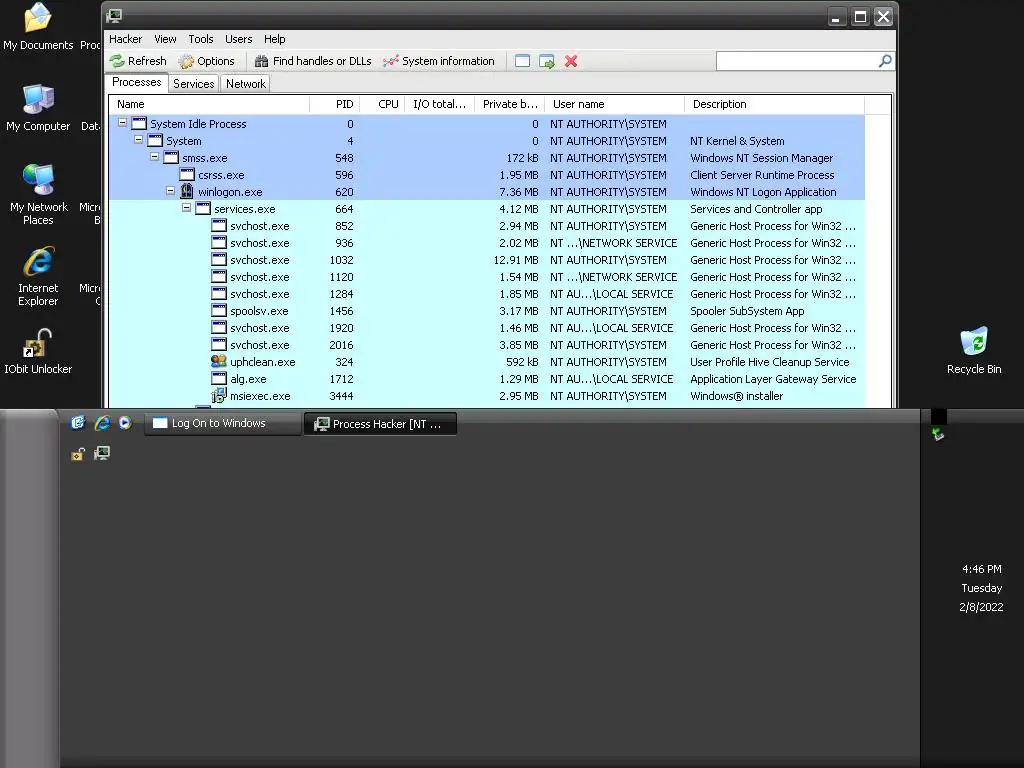Click the window with green arrow toolbar icon
The width and height of the screenshot is (1024, 768).
(x=547, y=61)
